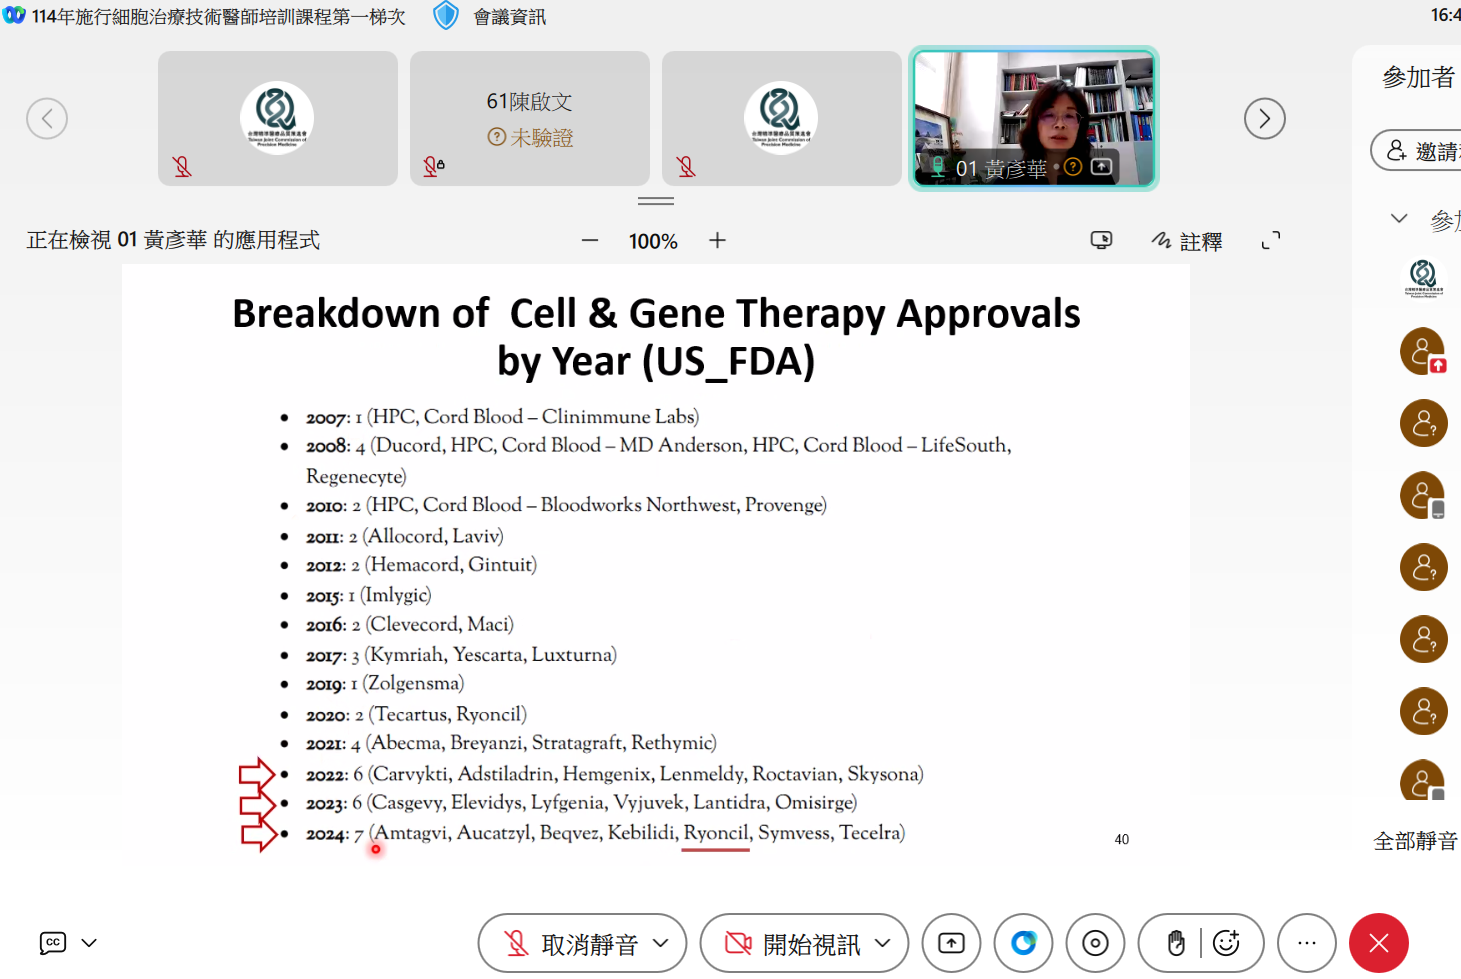Viewport: 1461px width, 979px height.
Task: Open video options arrow next to 開始視訊
Action: 883,943
